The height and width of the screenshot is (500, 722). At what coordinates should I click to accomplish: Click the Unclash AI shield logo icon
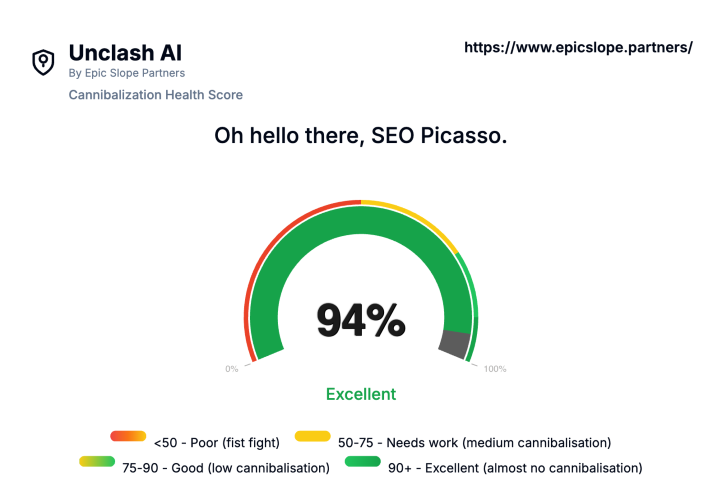click(x=43, y=62)
